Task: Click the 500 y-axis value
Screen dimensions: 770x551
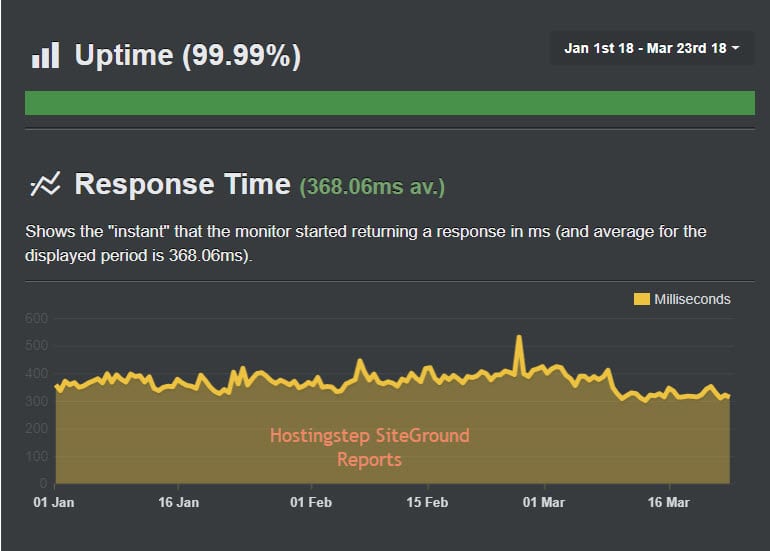Action: tap(36, 346)
